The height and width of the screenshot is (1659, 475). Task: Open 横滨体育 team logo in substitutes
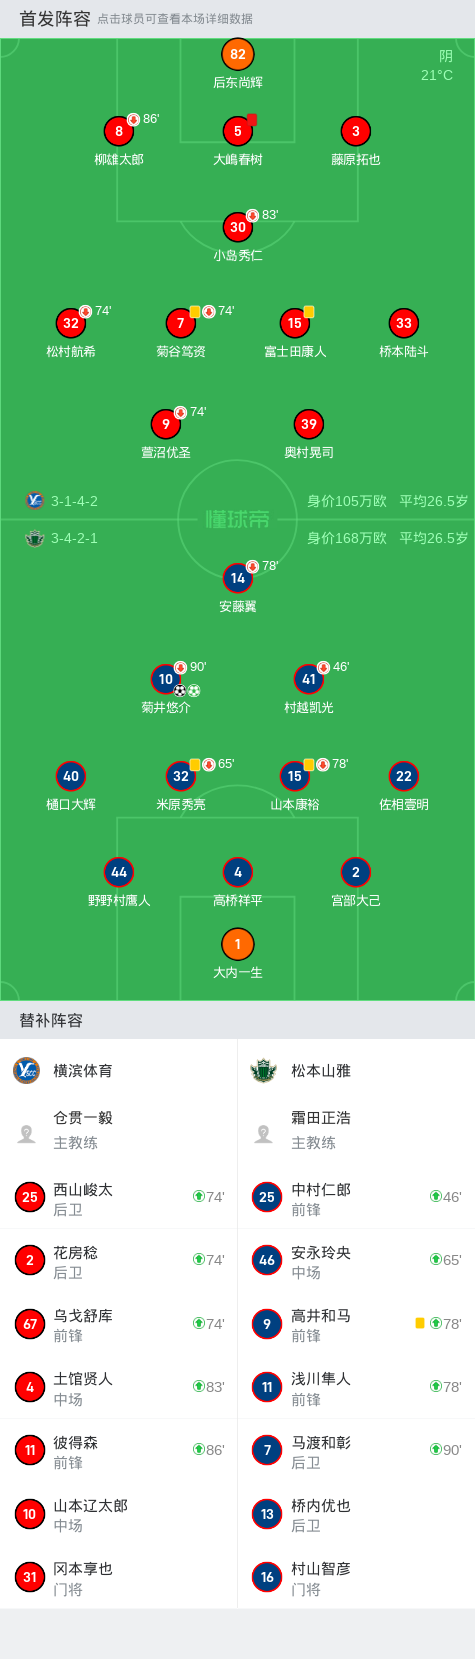pos(27,1070)
